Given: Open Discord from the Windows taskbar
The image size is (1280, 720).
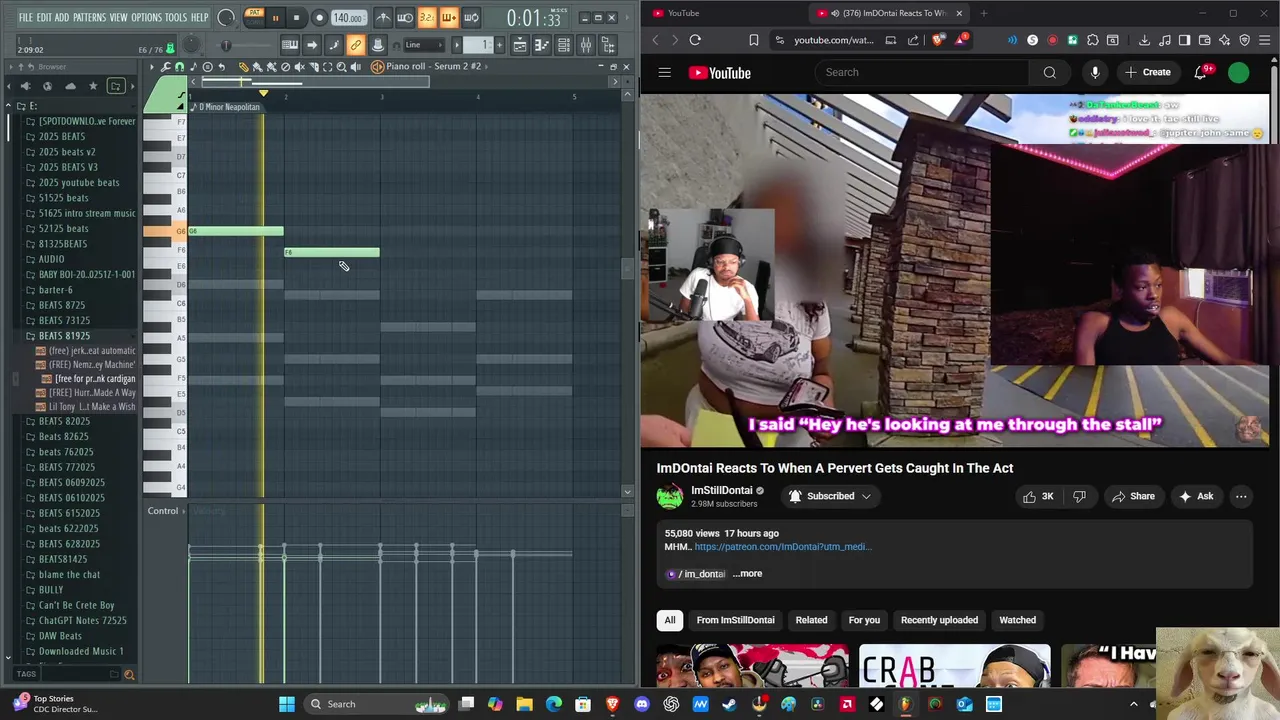Looking at the screenshot, I should click(641, 704).
